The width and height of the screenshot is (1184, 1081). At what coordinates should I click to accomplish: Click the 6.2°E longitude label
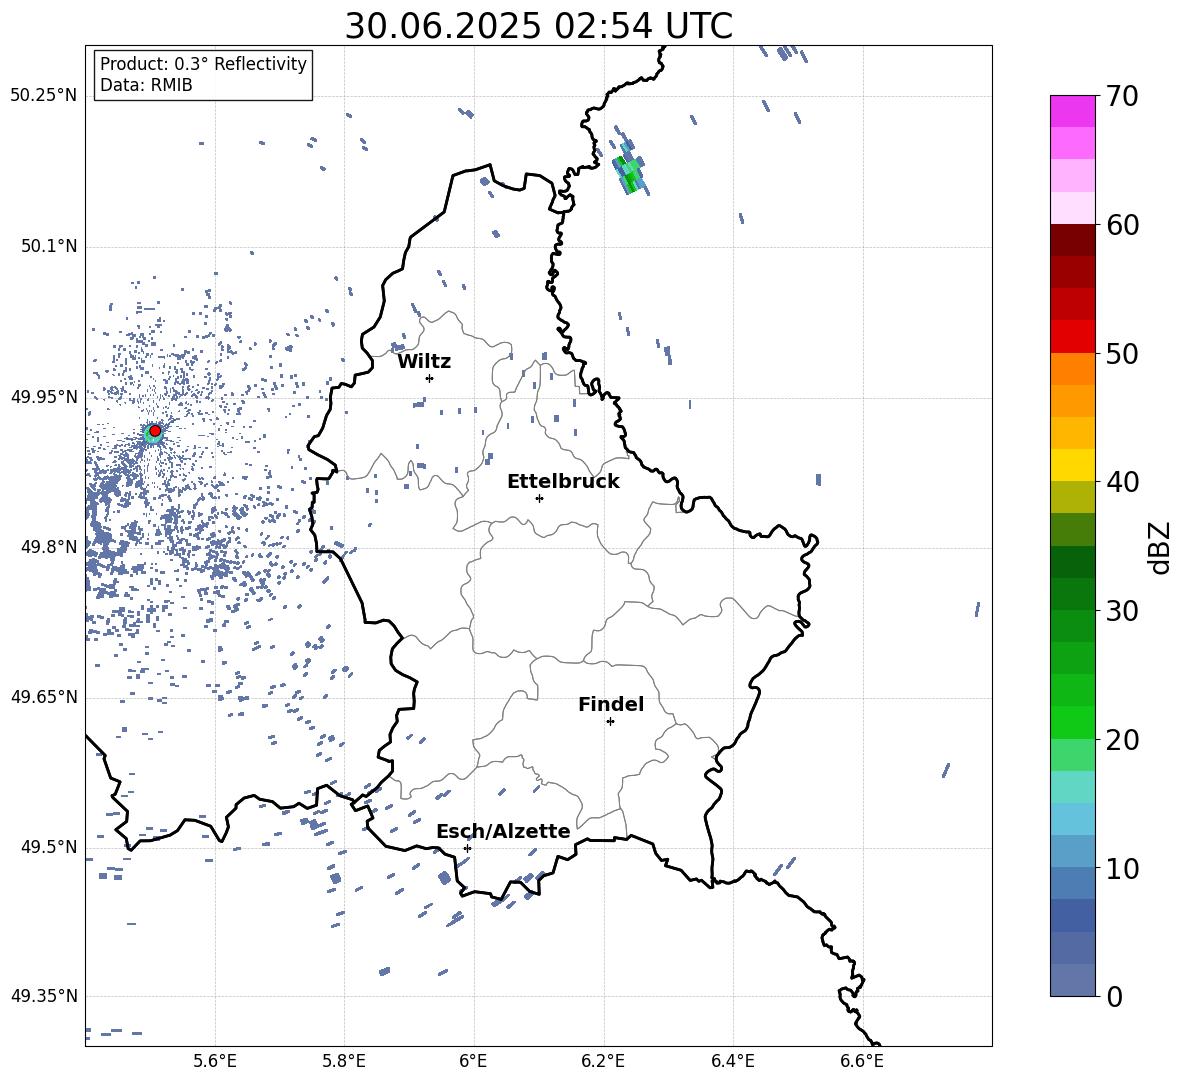click(x=603, y=1061)
